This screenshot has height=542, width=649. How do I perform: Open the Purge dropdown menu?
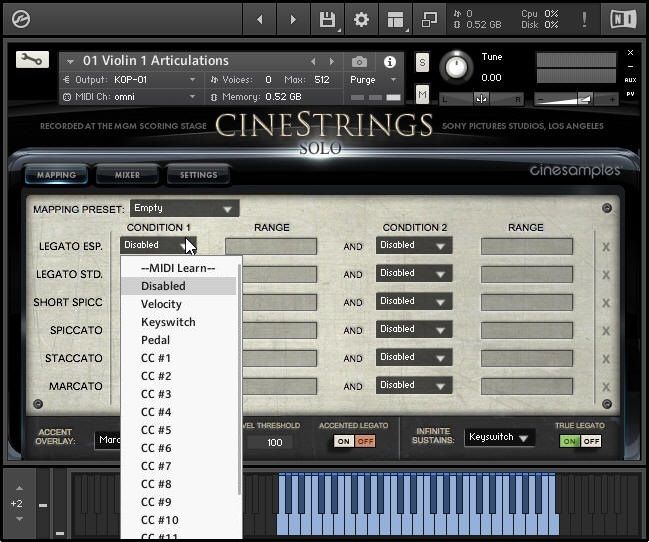click(x=374, y=79)
